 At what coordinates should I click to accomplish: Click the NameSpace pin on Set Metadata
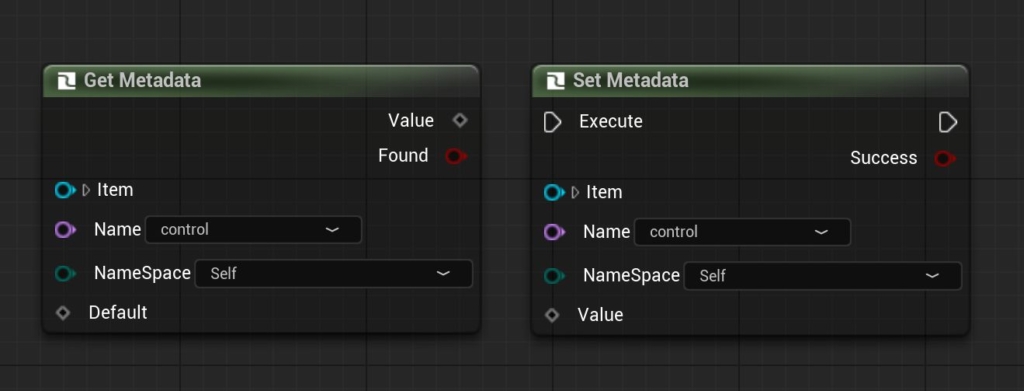pyautogui.click(x=554, y=276)
